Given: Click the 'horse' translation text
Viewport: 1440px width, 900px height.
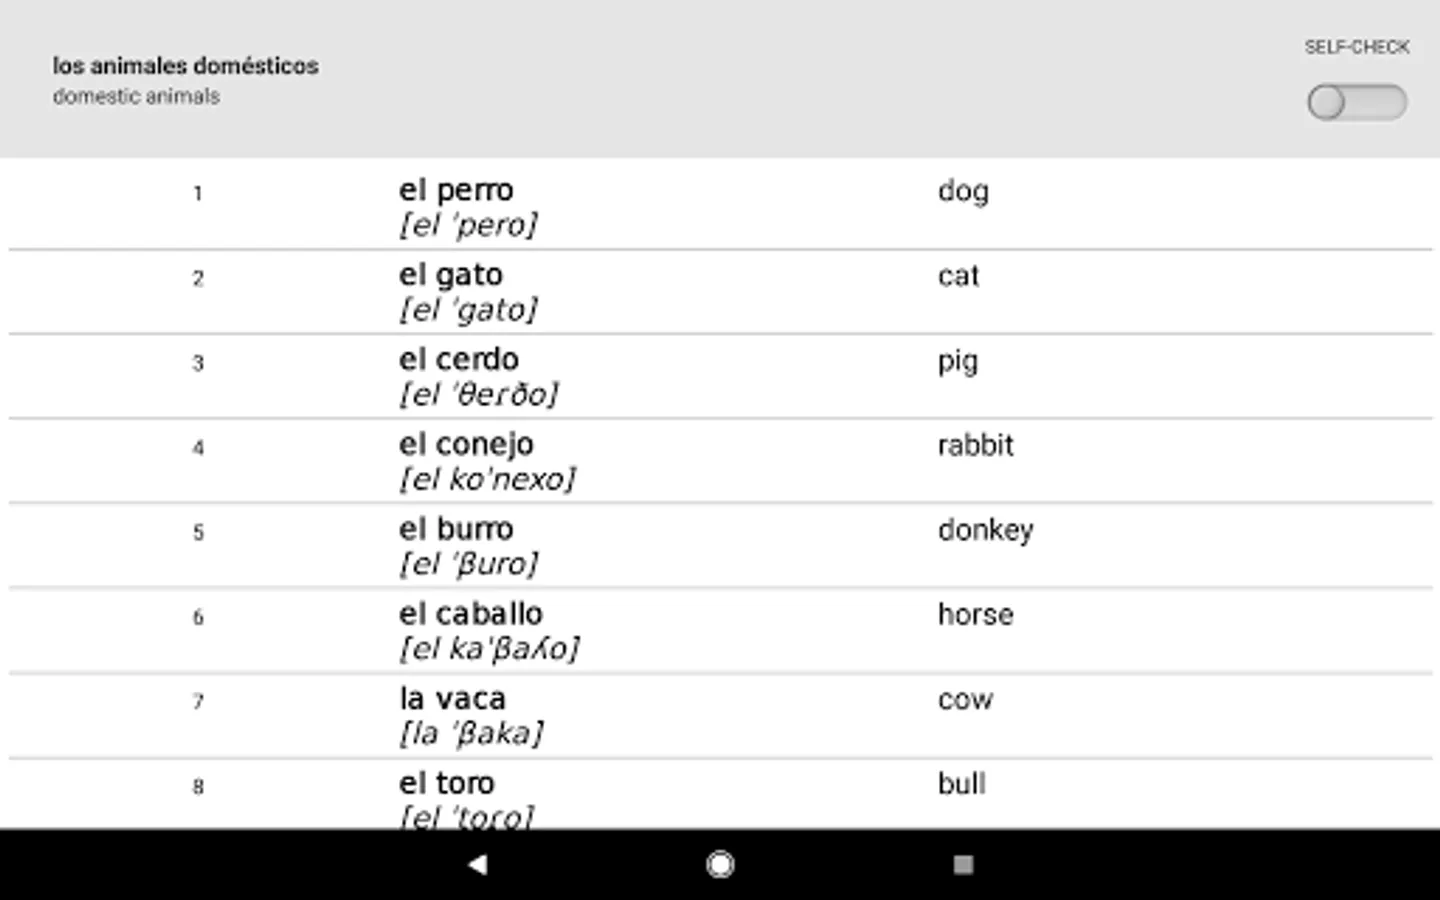Looking at the screenshot, I should tap(975, 615).
